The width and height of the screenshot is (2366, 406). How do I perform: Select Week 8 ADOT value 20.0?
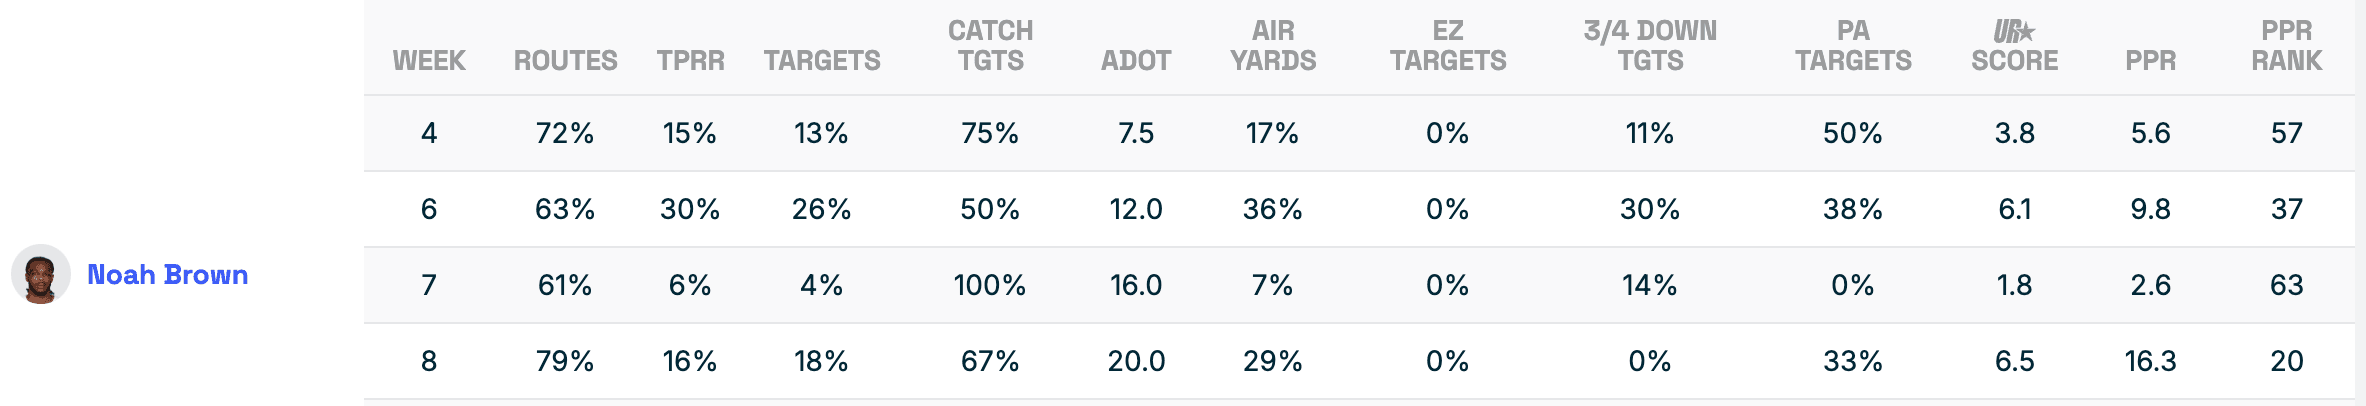1136,361
